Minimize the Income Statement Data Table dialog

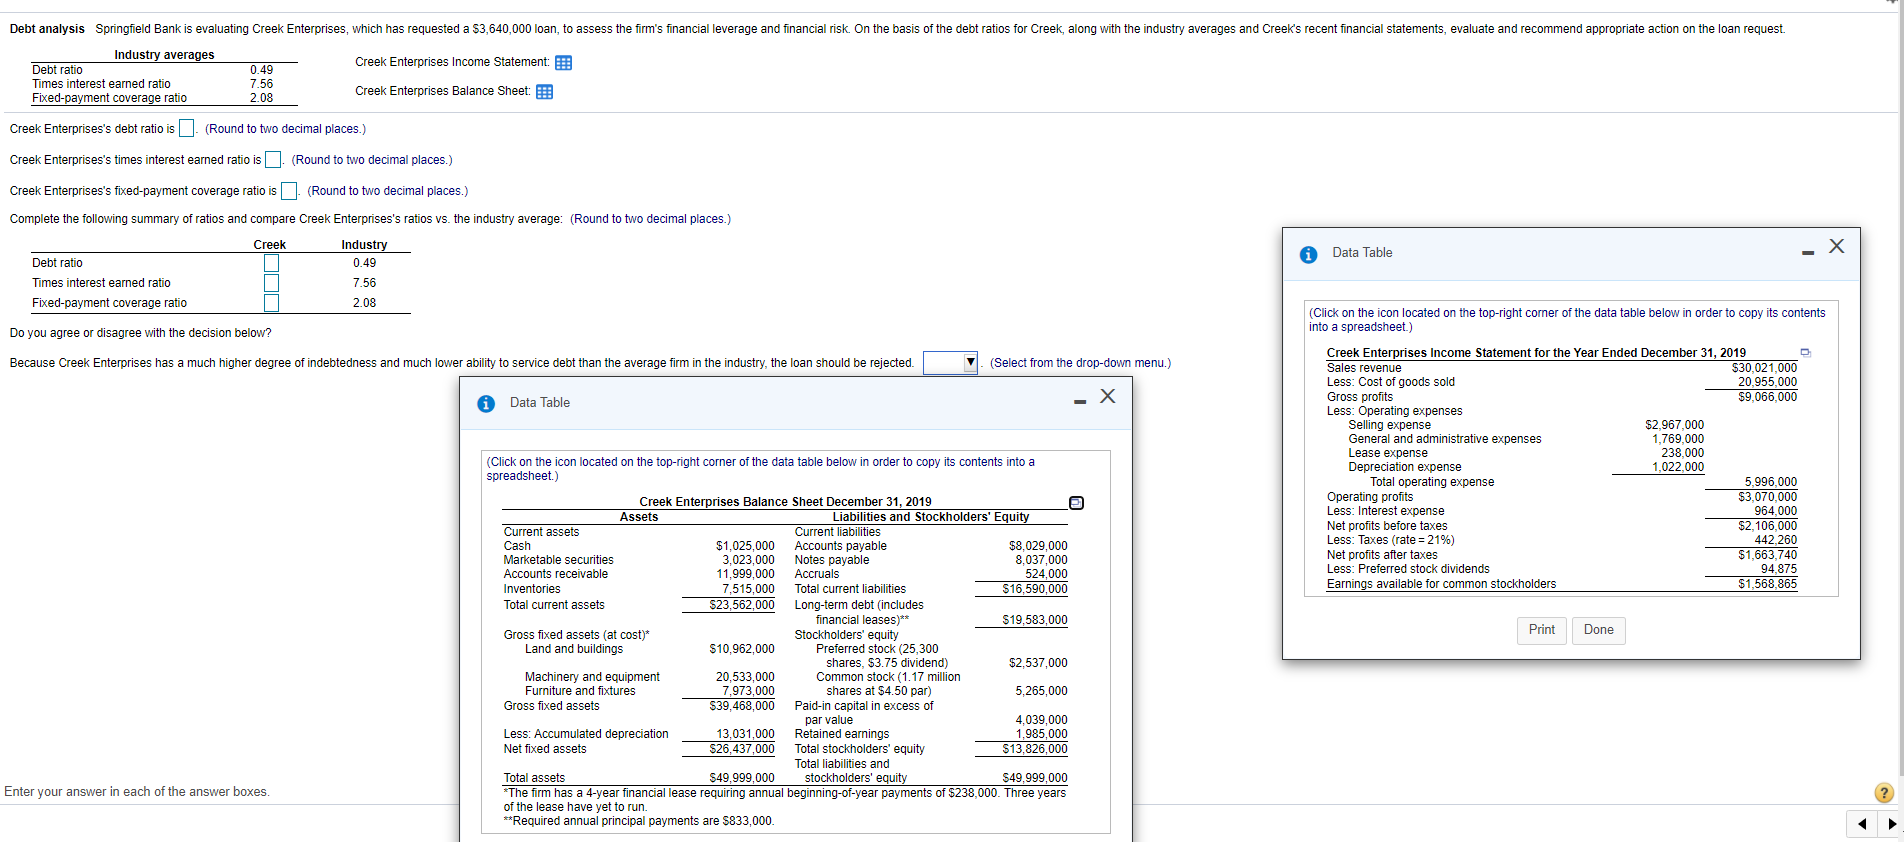pos(1808,253)
